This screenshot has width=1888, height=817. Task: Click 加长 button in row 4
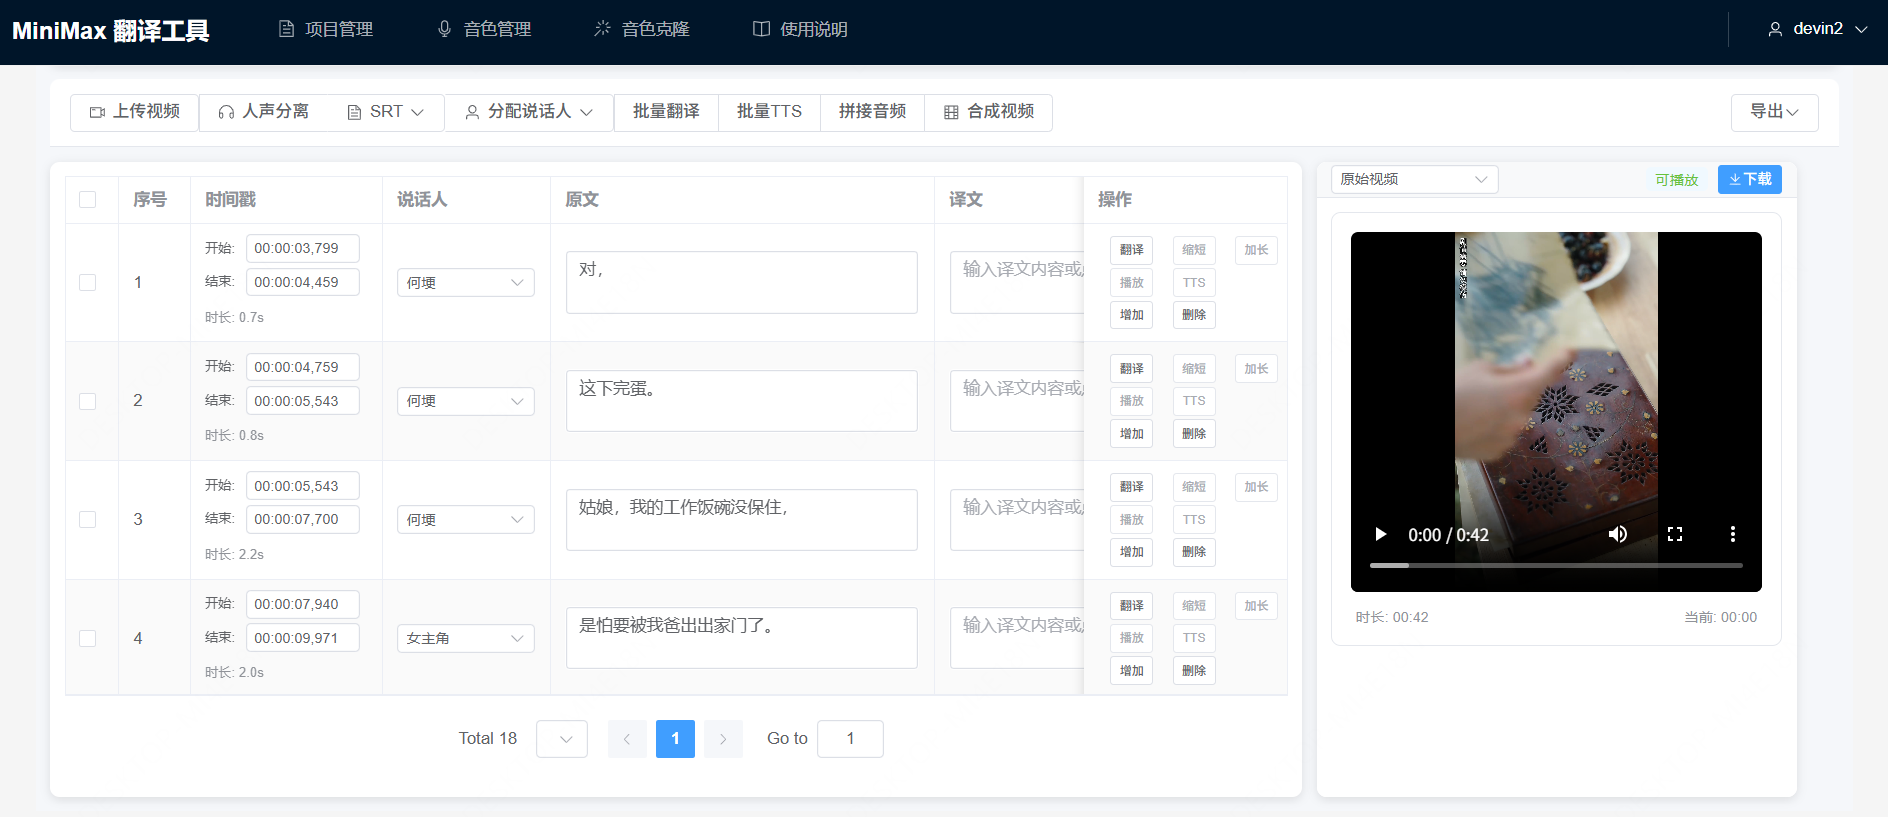click(1256, 606)
